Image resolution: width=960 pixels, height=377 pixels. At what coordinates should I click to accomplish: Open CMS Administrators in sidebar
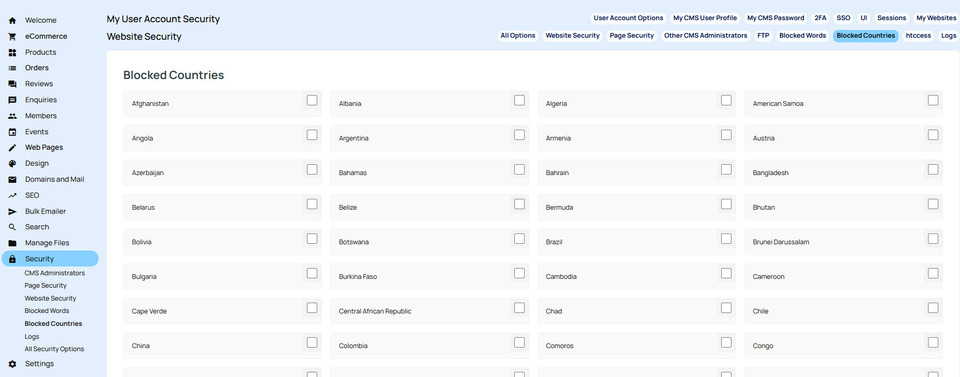54,273
